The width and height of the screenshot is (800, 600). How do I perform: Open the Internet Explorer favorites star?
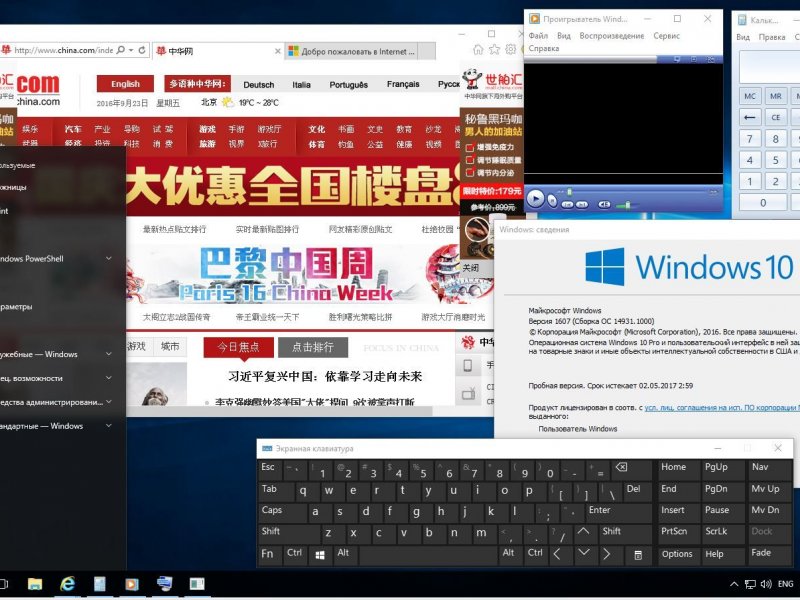tap(494, 49)
